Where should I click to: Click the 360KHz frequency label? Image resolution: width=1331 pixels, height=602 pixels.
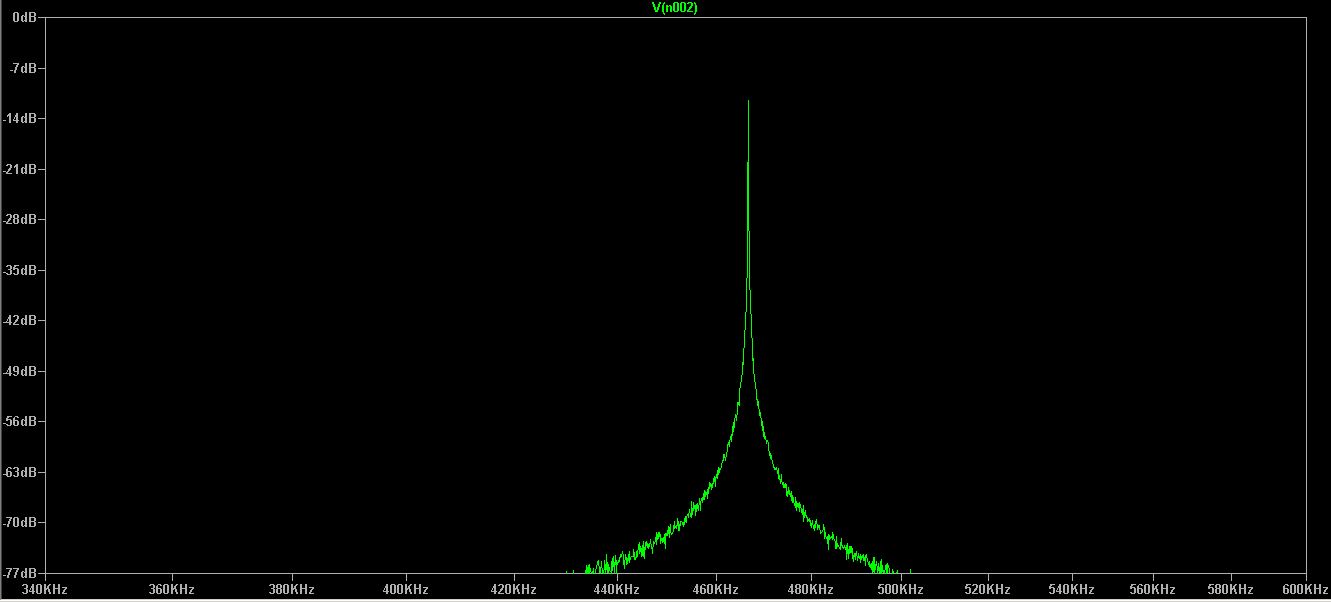coord(170,590)
